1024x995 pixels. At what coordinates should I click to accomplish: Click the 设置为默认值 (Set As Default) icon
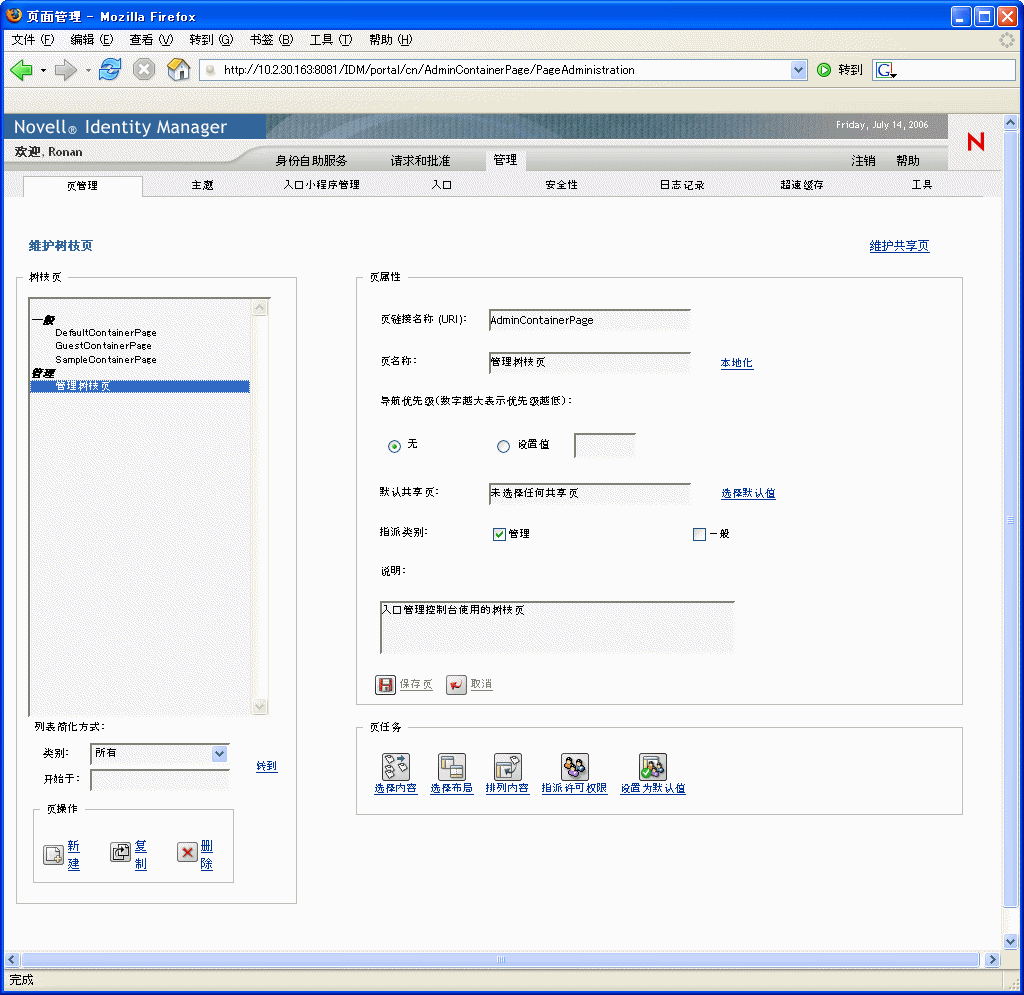click(652, 767)
